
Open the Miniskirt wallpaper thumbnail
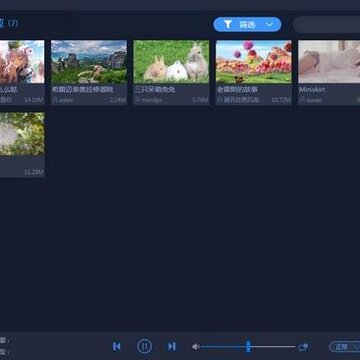pos(329,62)
